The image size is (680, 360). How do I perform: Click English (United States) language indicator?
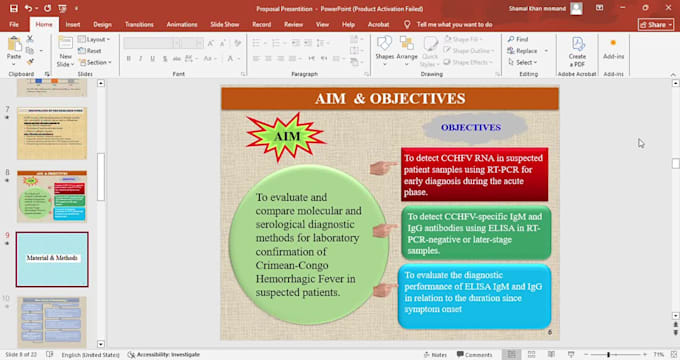pyautogui.click(x=90, y=354)
